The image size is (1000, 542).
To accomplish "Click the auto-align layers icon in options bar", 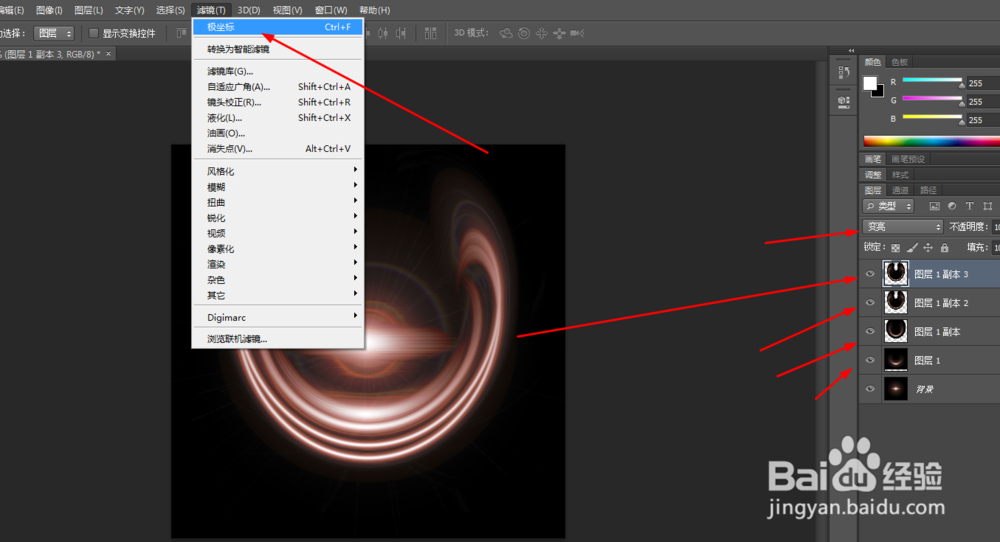I will click(x=430, y=33).
